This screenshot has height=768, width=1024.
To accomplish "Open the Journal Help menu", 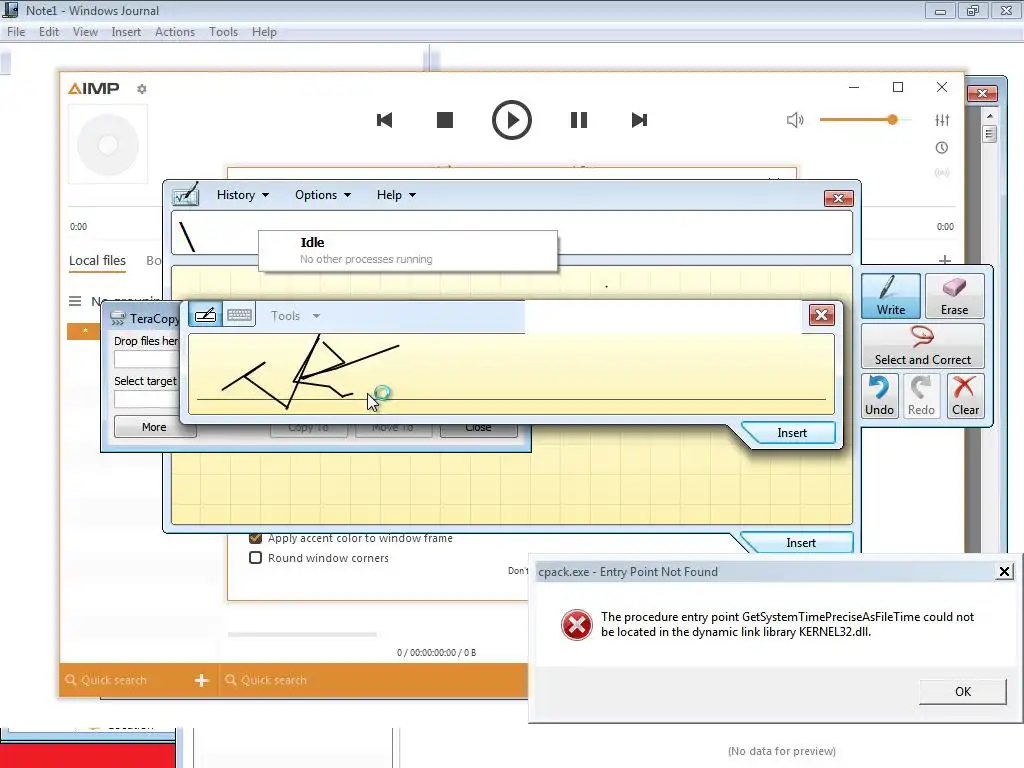I will [264, 31].
